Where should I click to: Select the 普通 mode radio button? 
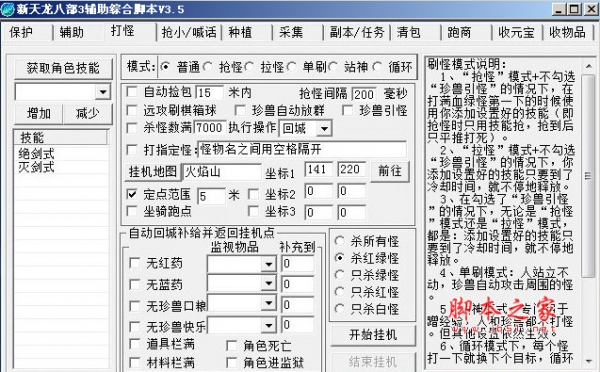[x=165, y=67]
